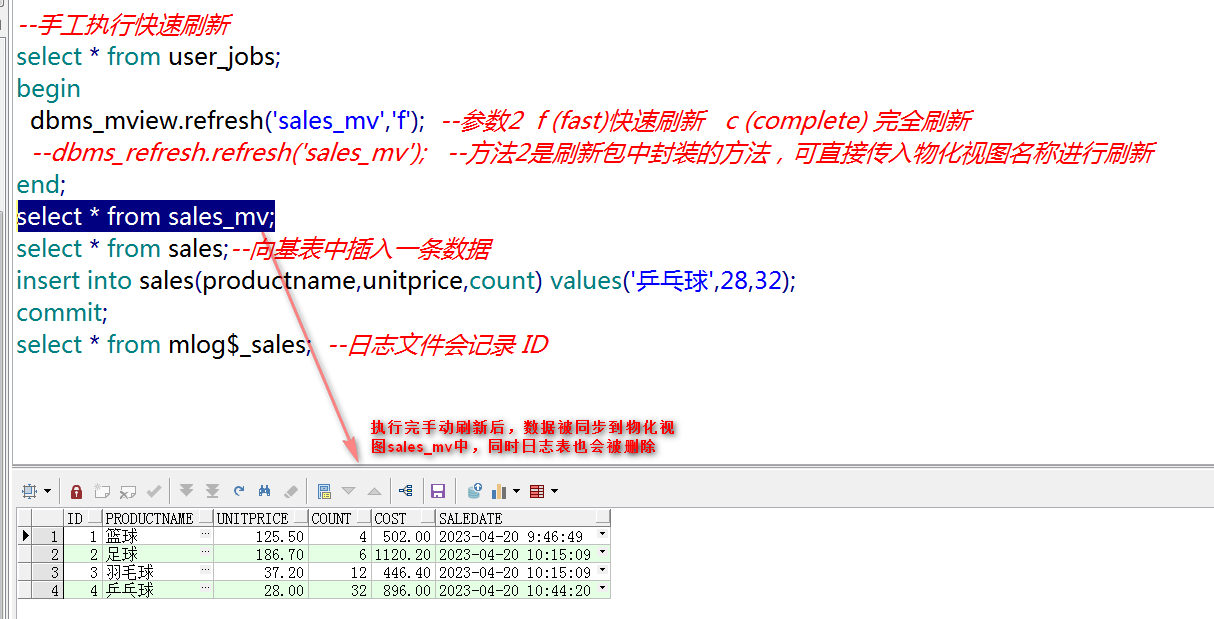Click the ID column header
This screenshot has width=1214, height=619.
tap(83, 519)
